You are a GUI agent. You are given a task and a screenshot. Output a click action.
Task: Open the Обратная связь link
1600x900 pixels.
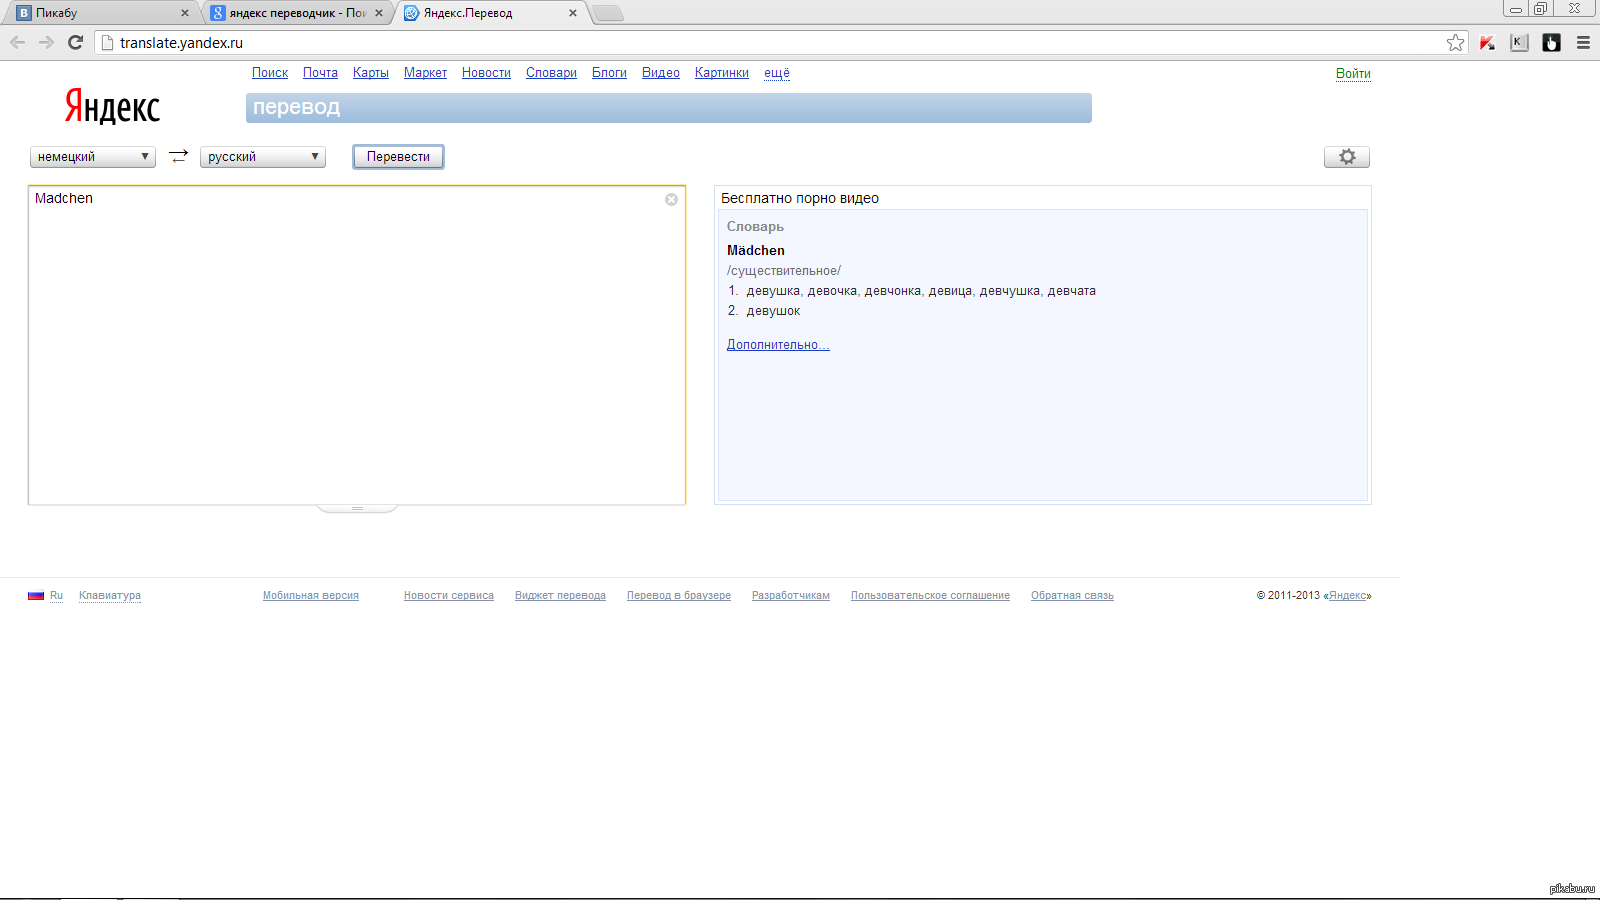point(1072,595)
